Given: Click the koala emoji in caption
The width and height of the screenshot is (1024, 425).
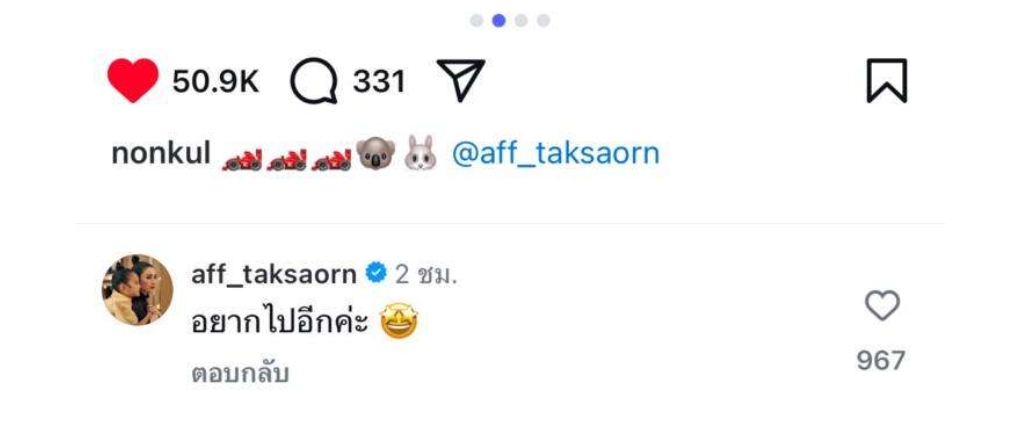Looking at the screenshot, I should [x=376, y=155].
